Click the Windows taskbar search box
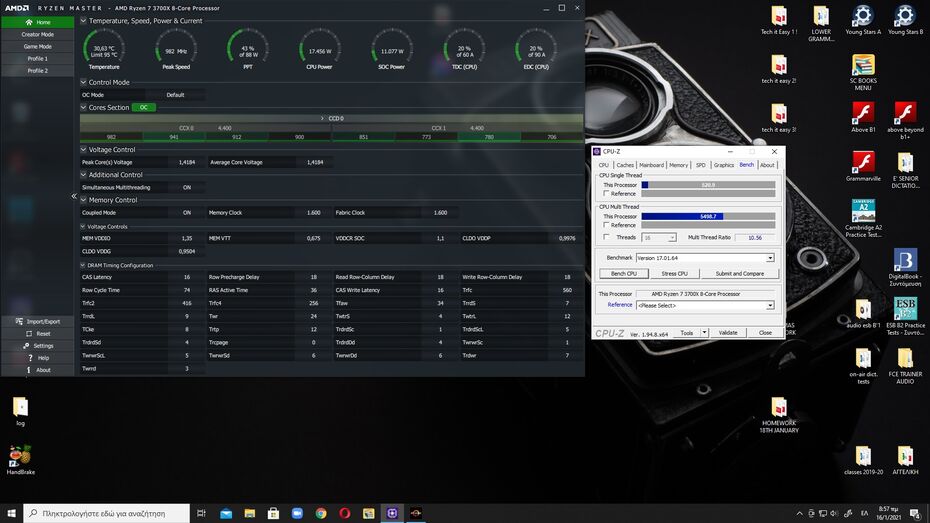The height and width of the screenshot is (523, 930). pos(105,513)
